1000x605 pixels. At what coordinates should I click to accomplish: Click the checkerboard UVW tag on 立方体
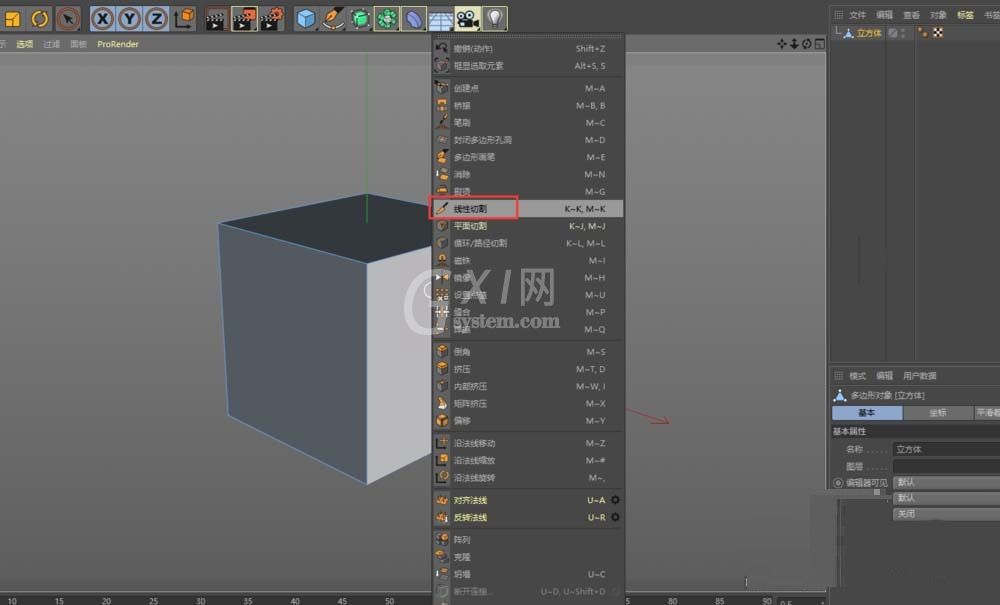[x=938, y=33]
